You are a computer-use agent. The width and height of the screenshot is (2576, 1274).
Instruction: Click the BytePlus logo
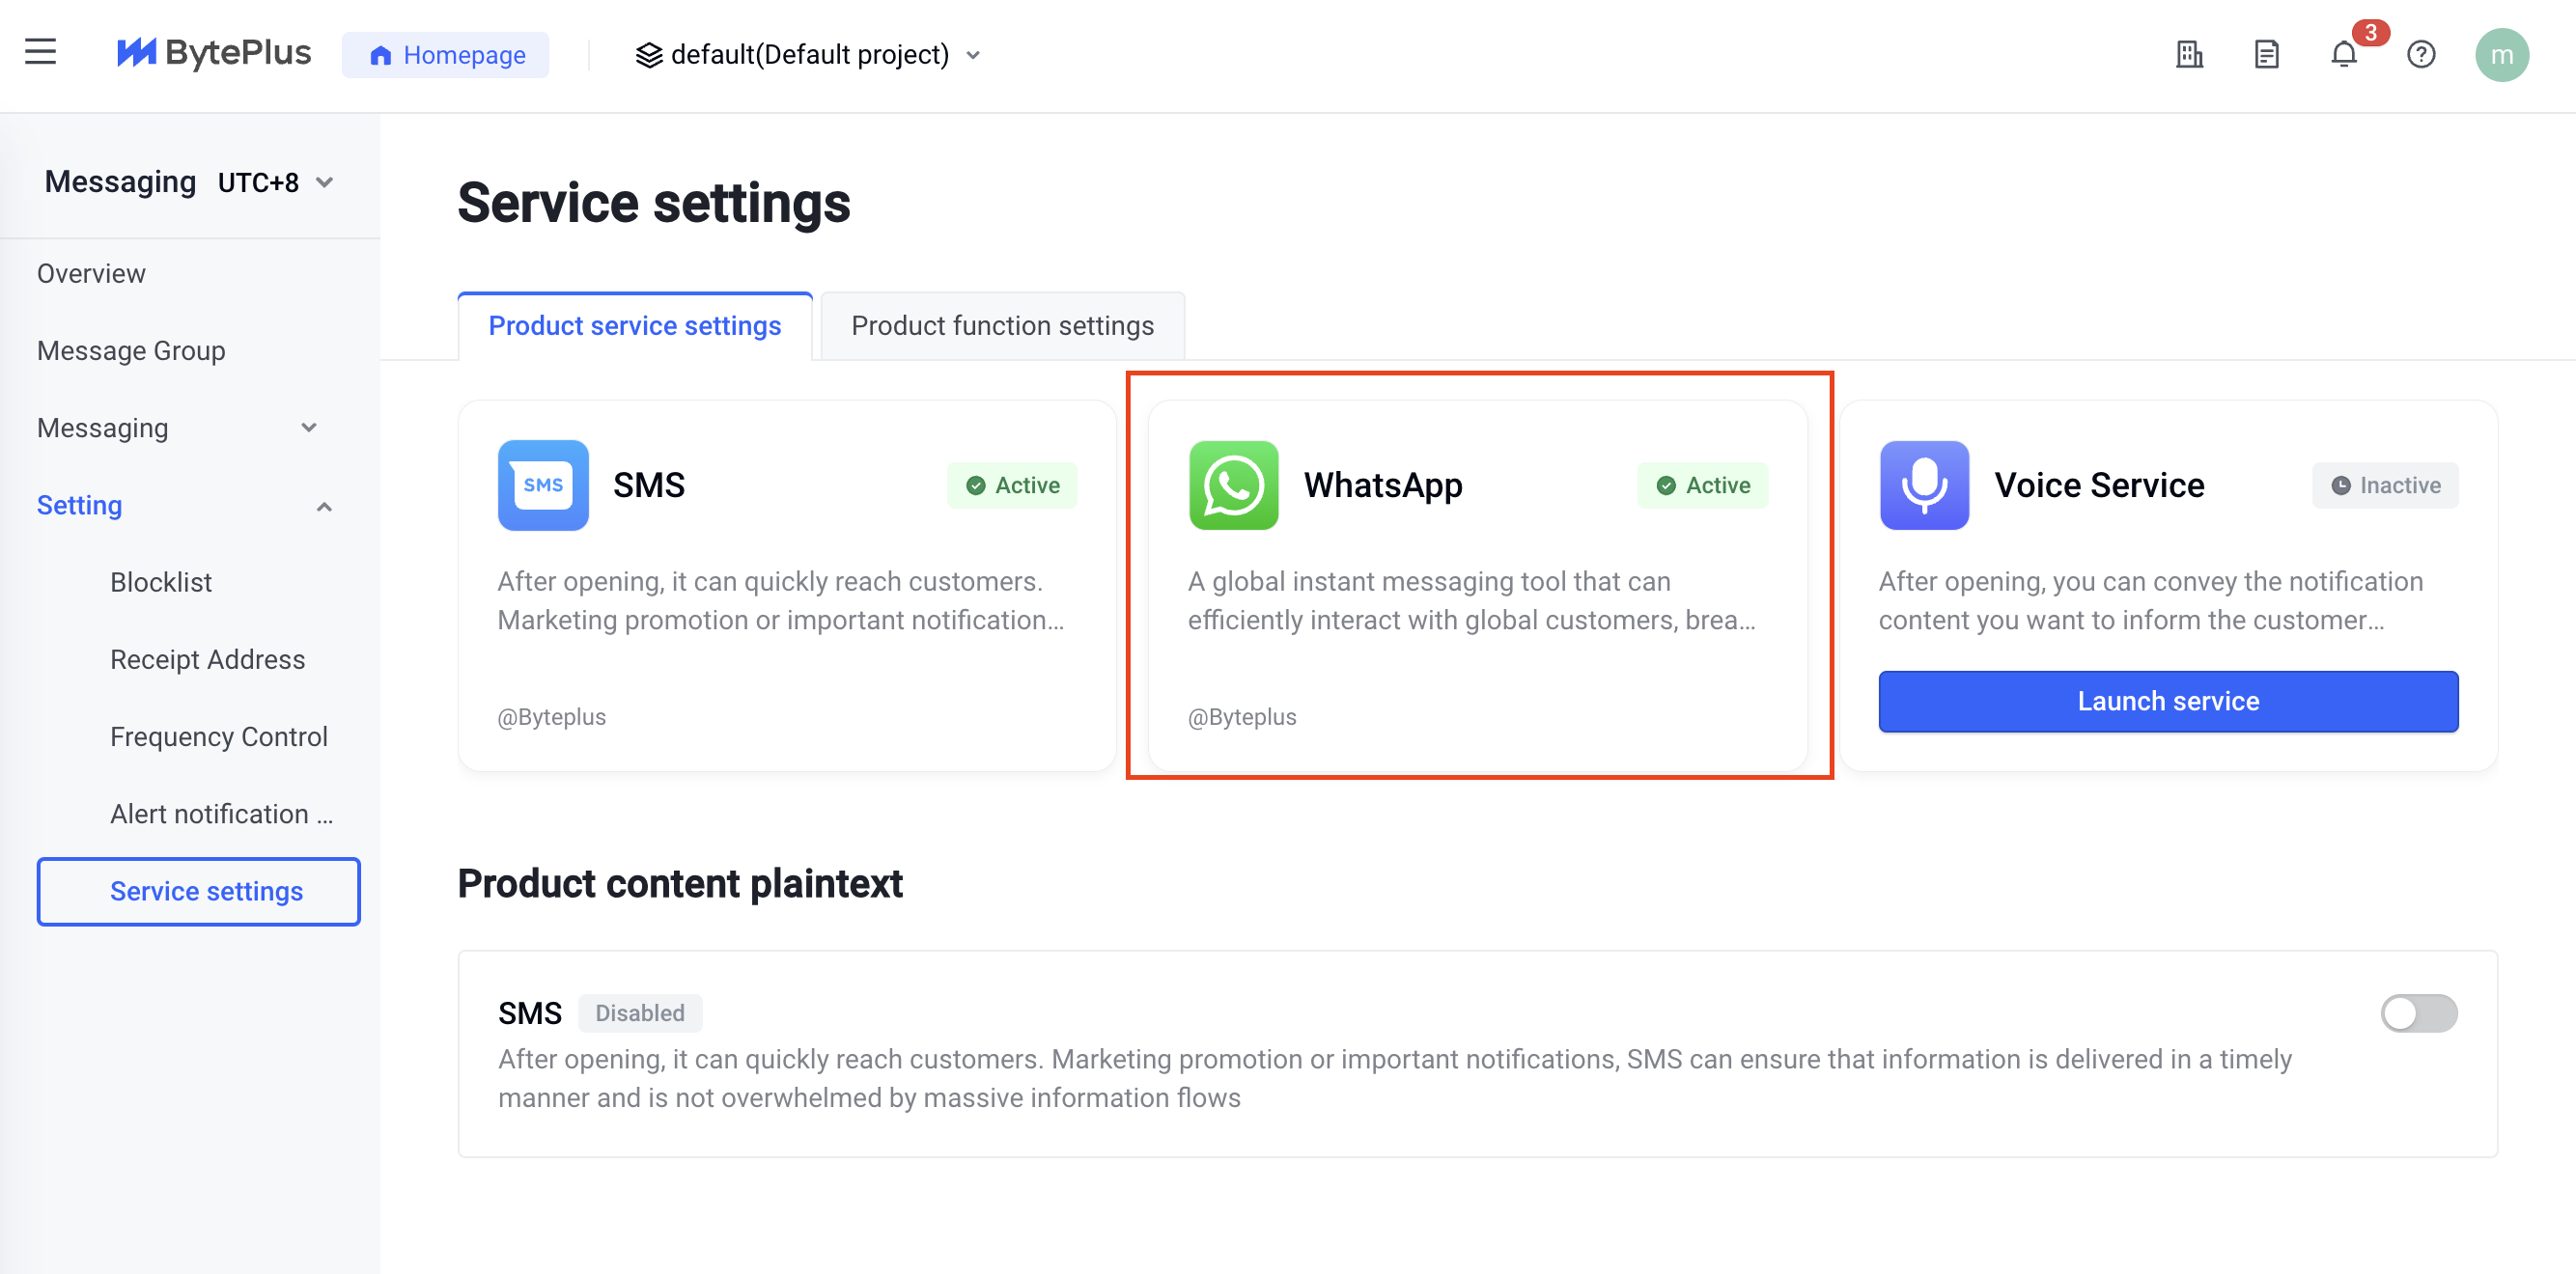pyautogui.click(x=214, y=53)
